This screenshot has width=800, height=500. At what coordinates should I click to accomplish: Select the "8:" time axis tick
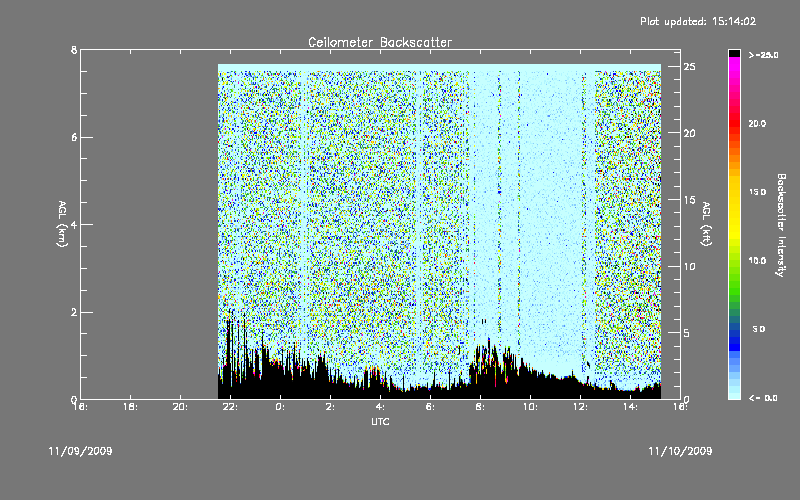coord(480,407)
